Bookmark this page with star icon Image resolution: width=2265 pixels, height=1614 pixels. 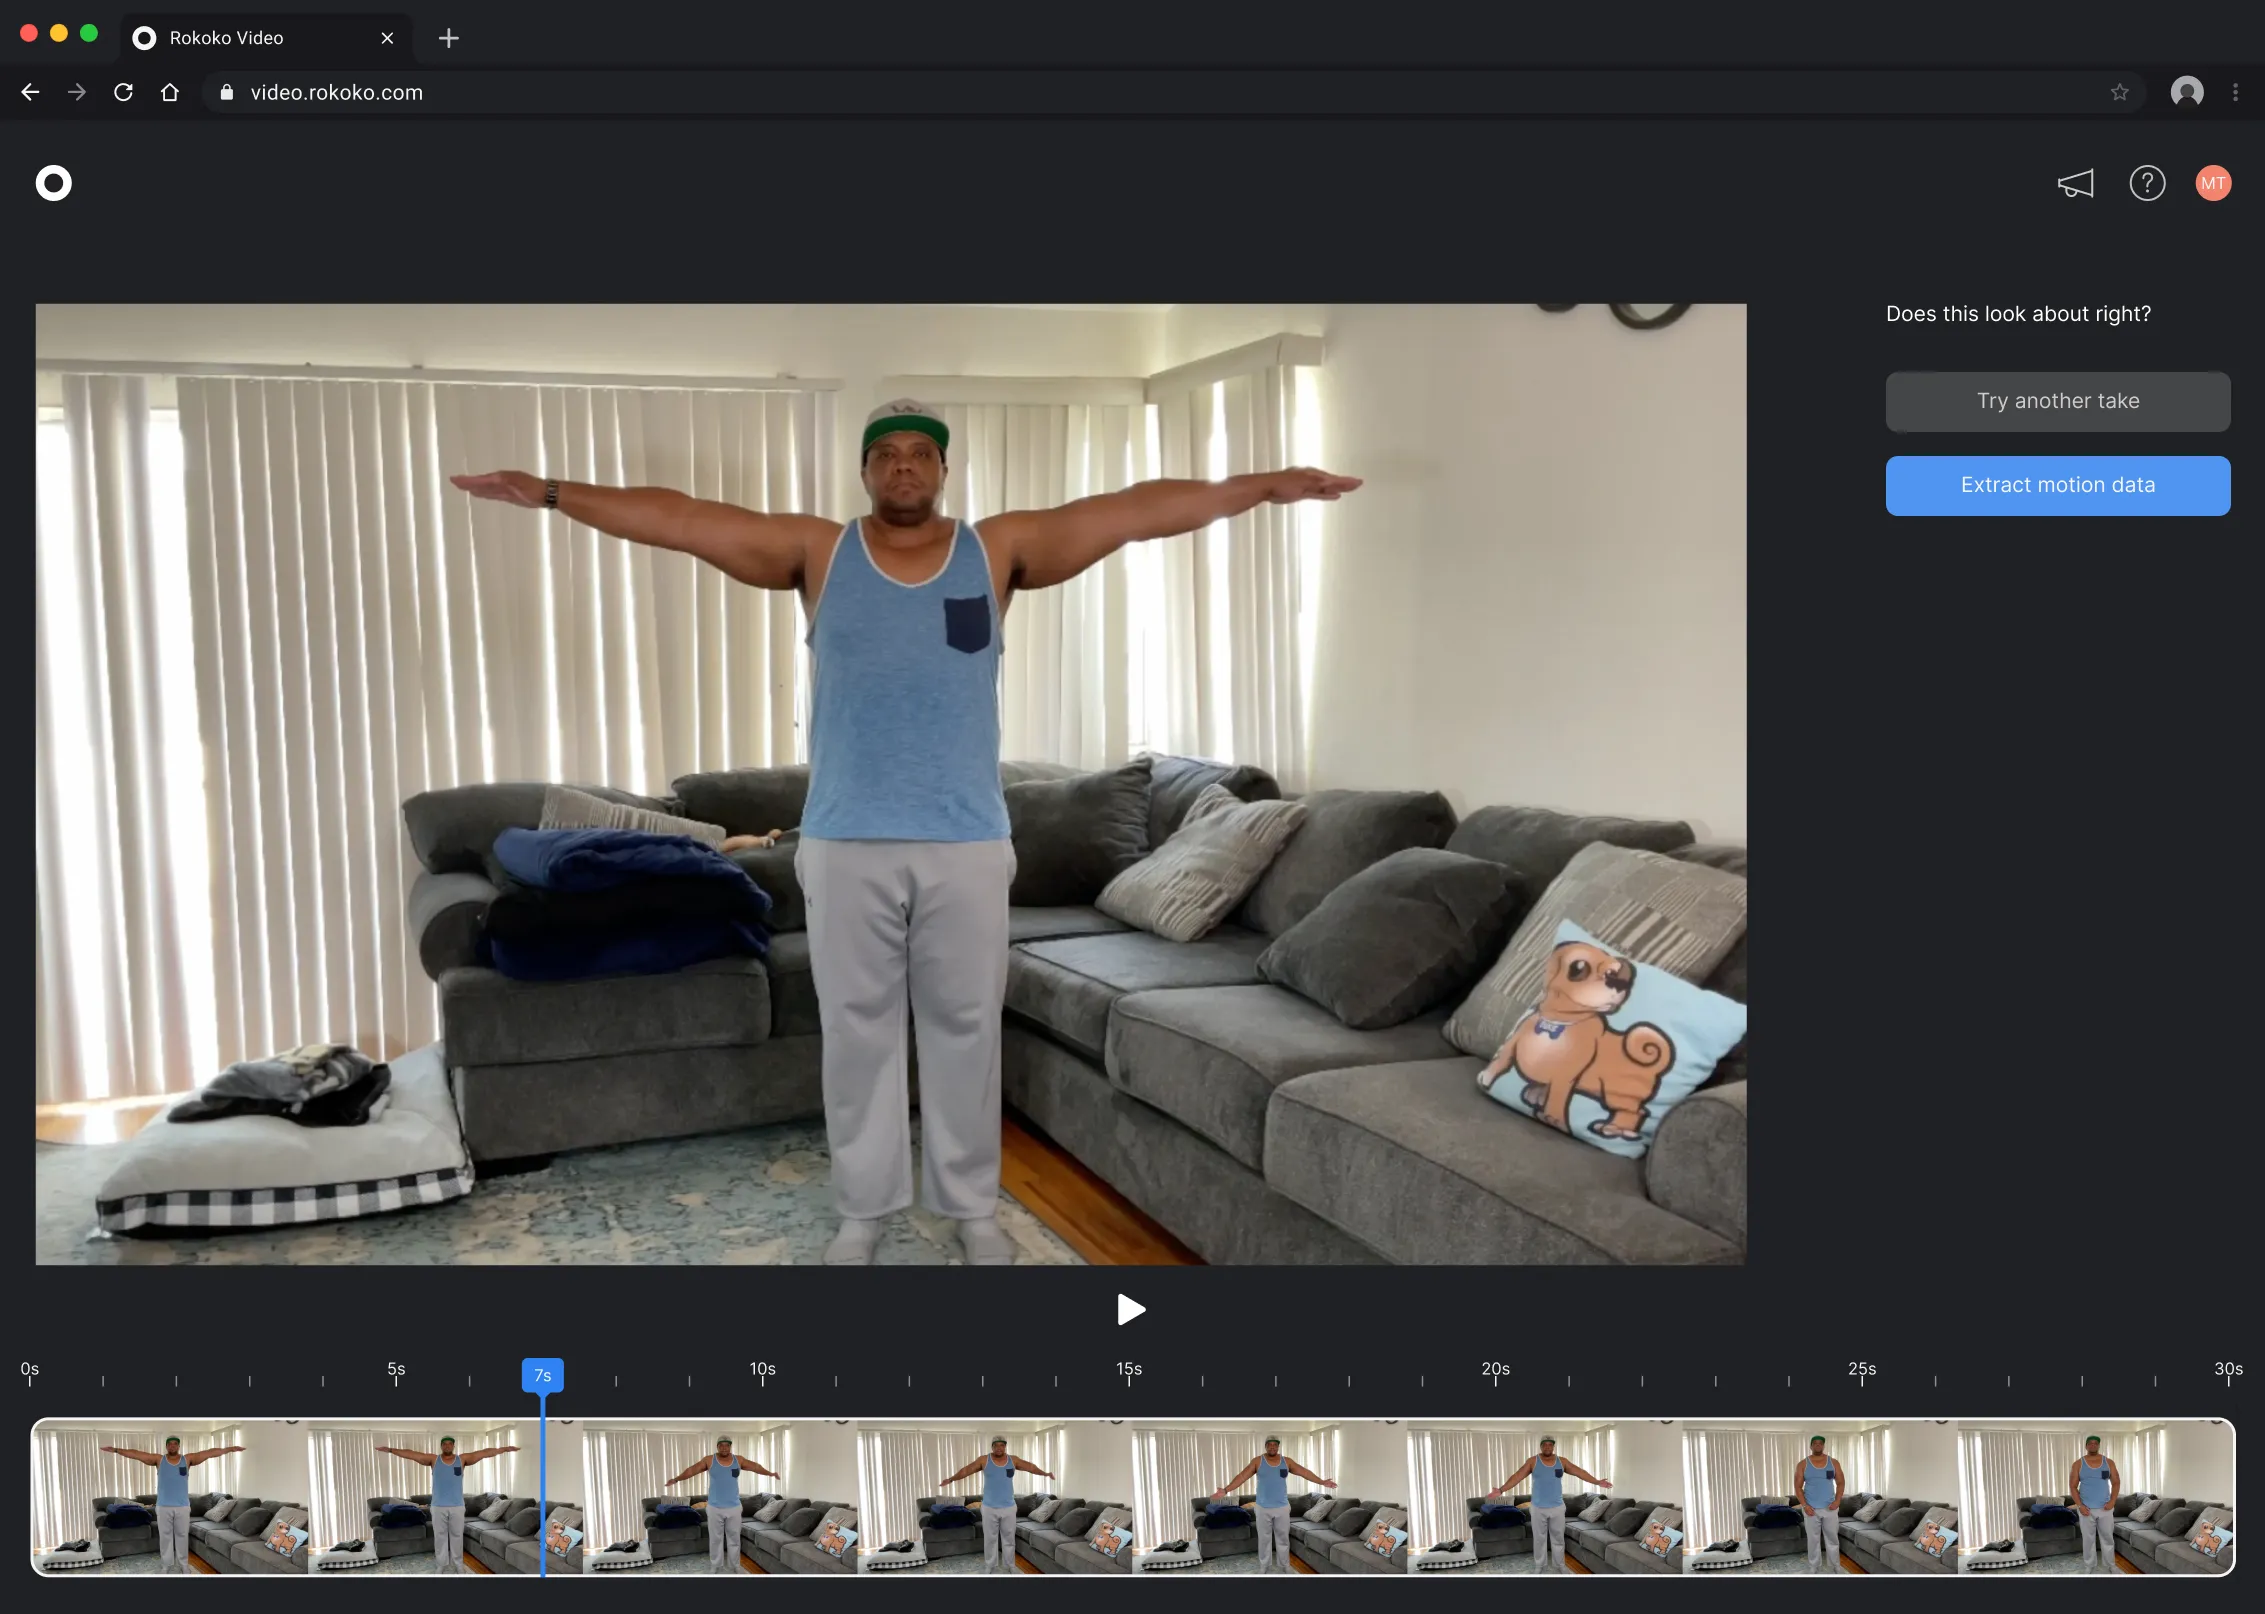[2119, 92]
